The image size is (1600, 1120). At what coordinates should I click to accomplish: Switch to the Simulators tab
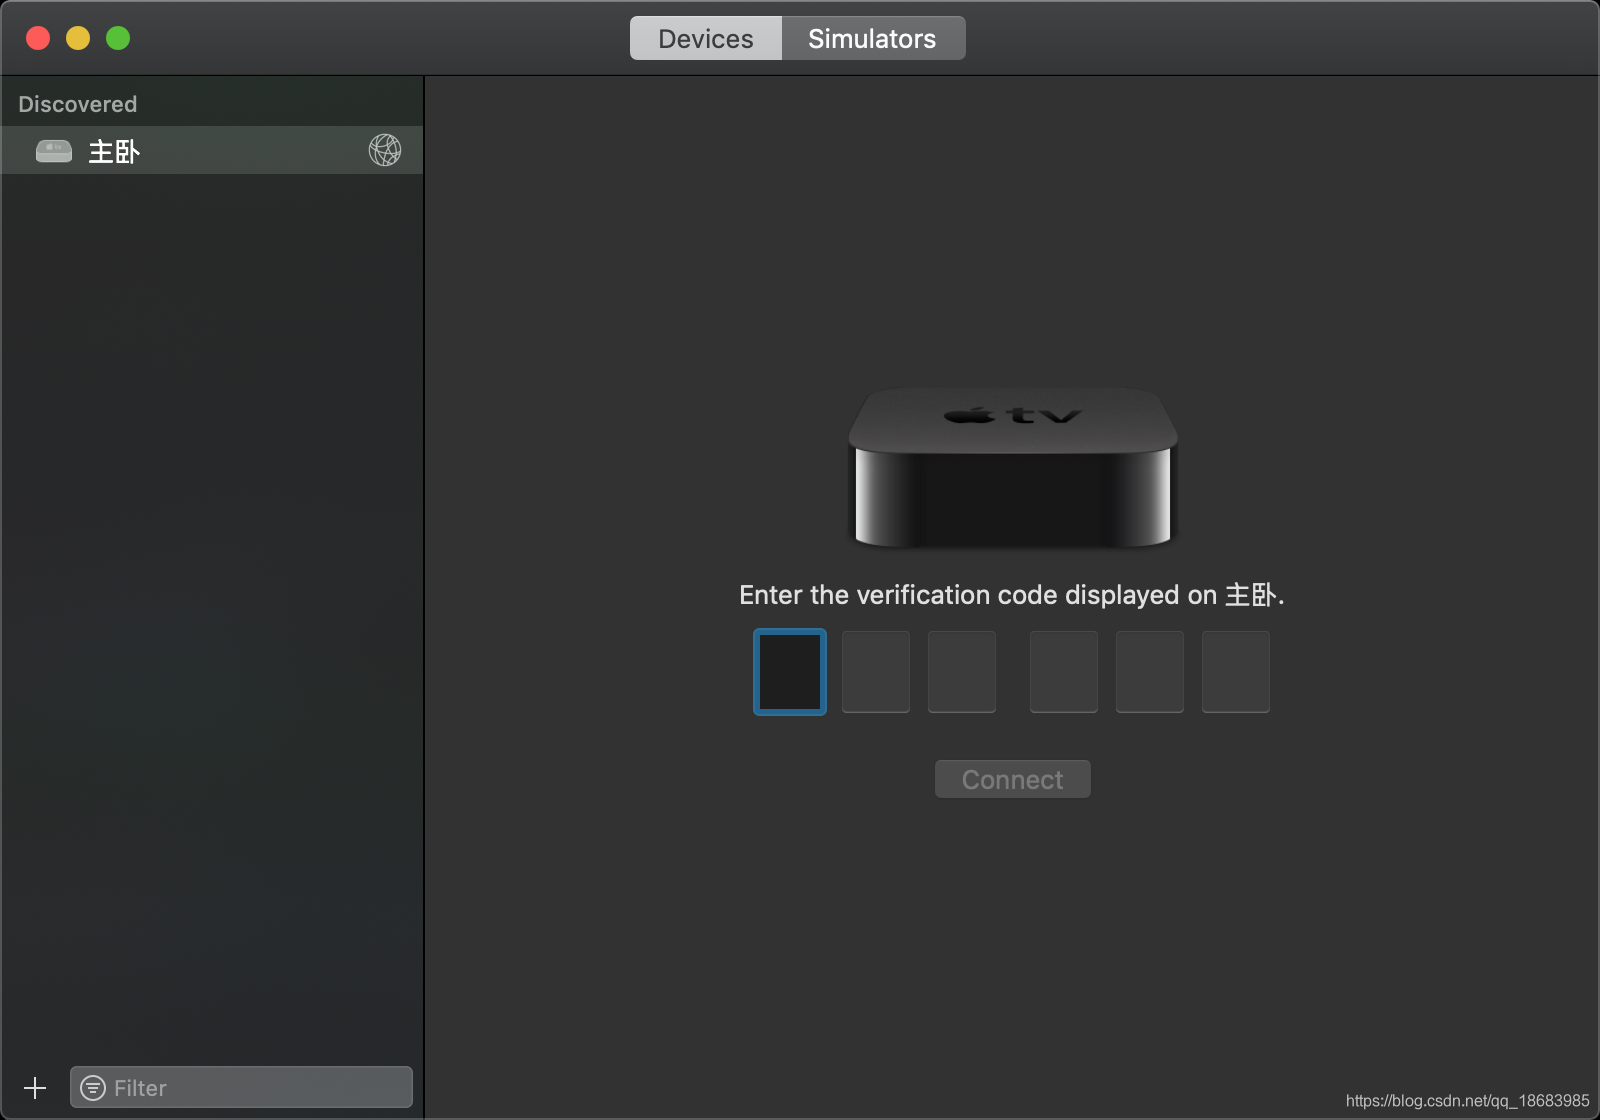click(x=873, y=39)
